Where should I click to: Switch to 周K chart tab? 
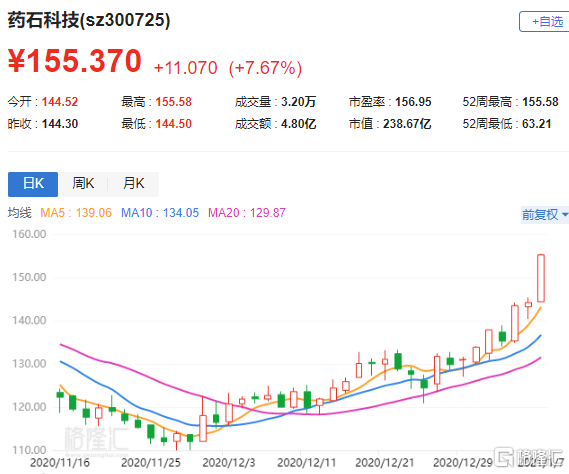pyautogui.click(x=83, y=184)
